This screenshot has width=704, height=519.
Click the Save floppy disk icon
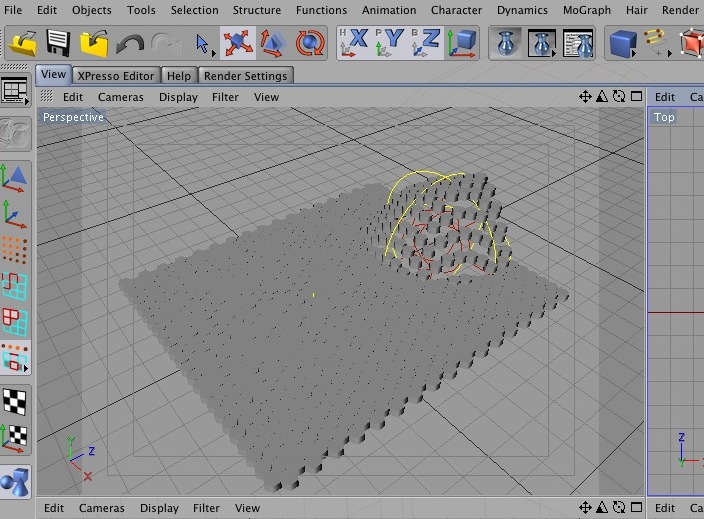[x=58, y=44]
